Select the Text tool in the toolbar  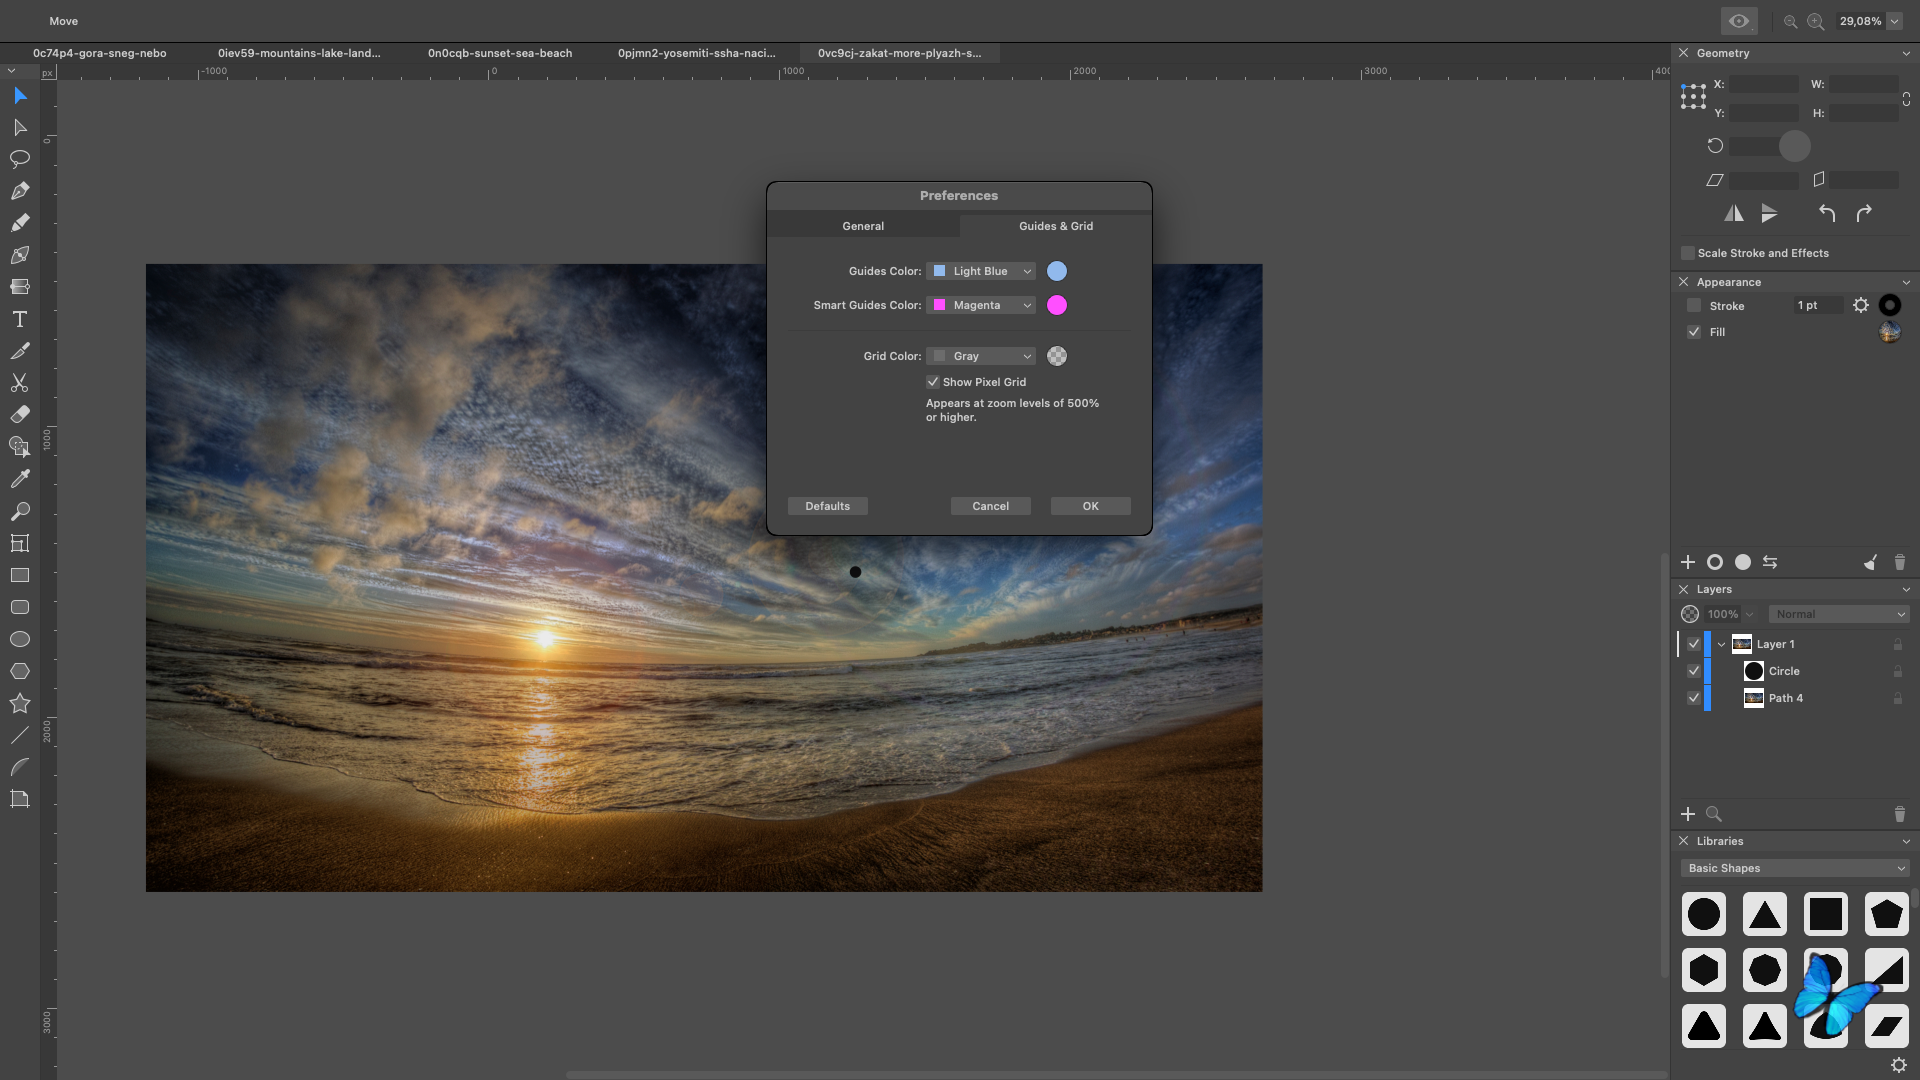coord(19,319)
